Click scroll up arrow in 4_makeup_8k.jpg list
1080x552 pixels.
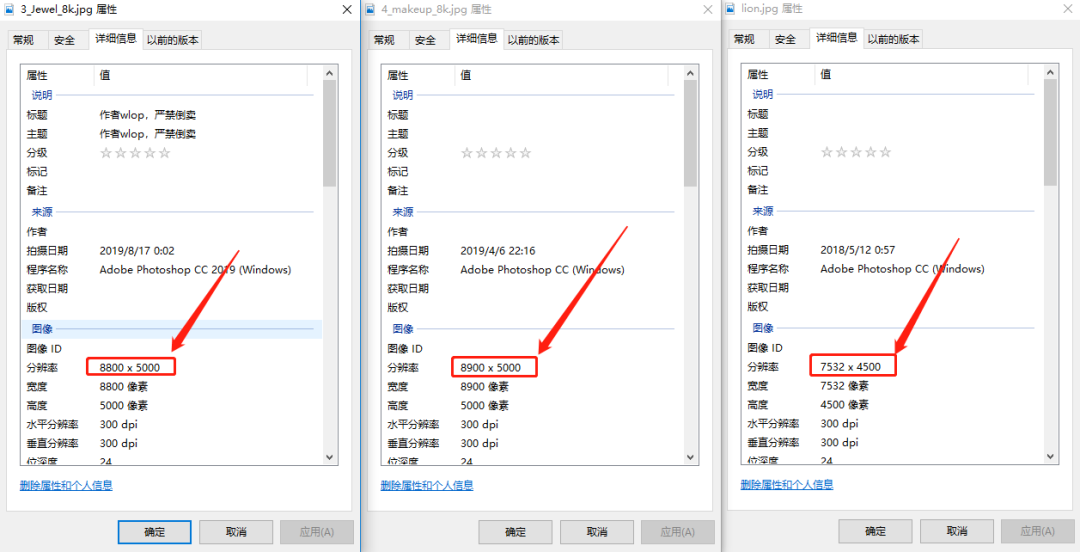pyautogui.click(x=690, y=72)
